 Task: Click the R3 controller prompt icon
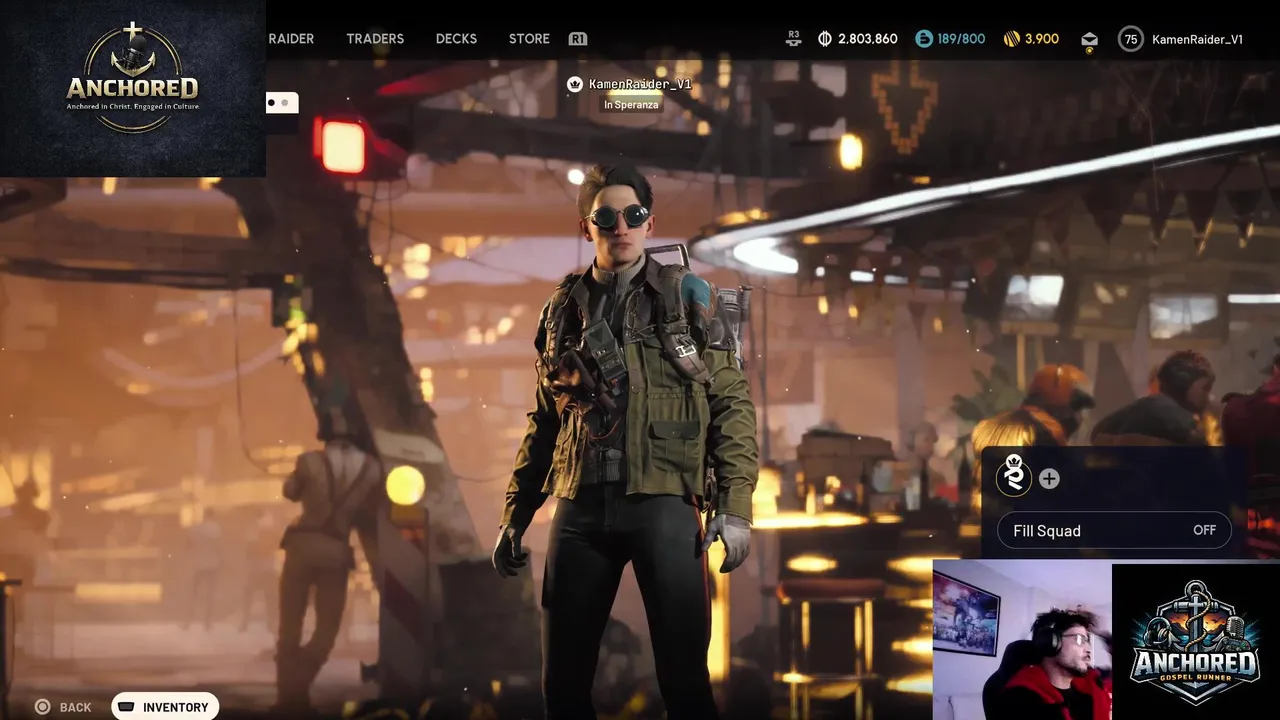794,37
